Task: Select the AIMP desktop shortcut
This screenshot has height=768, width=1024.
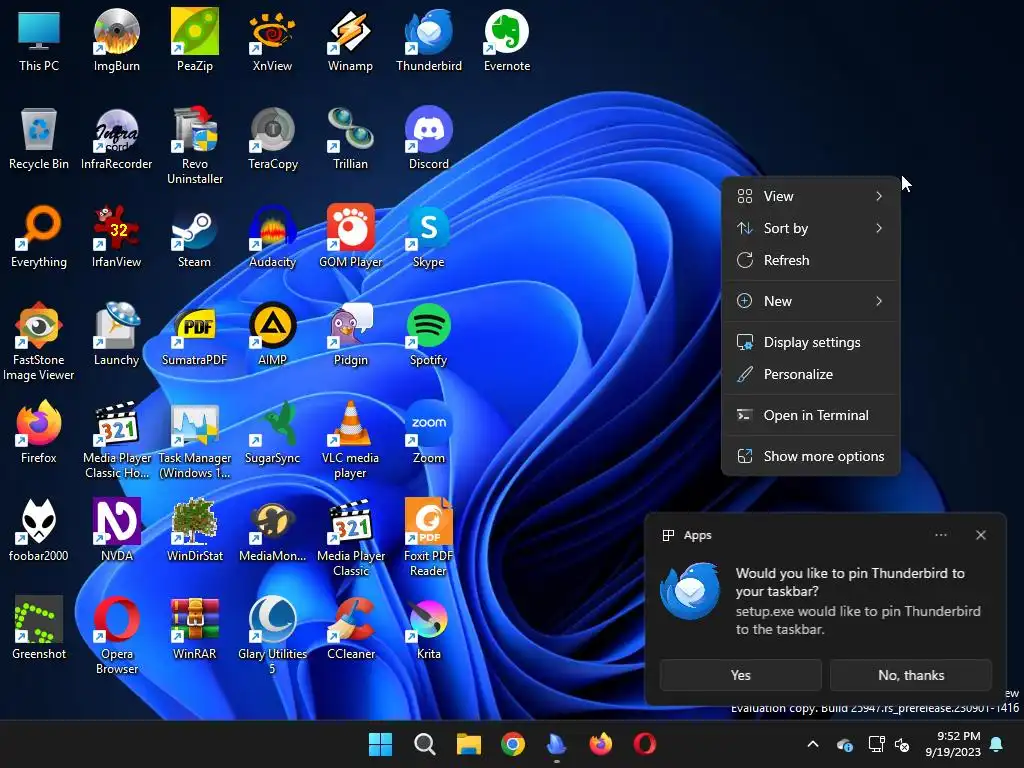Action: [272, 334]
